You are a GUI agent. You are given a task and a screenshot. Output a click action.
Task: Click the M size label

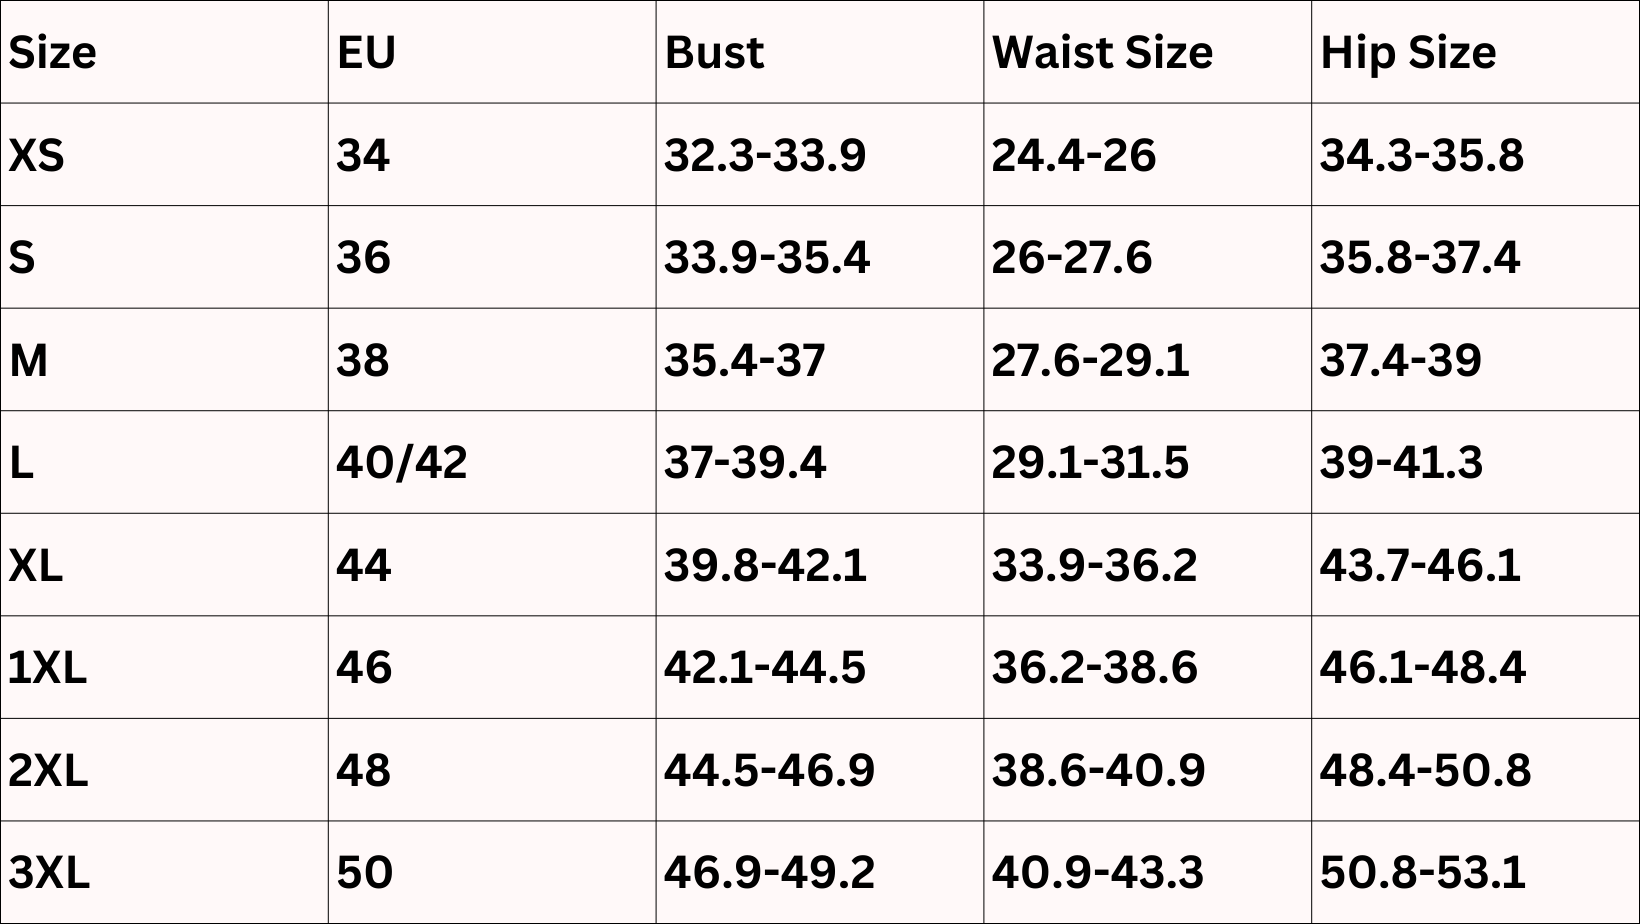click(28, 360)
